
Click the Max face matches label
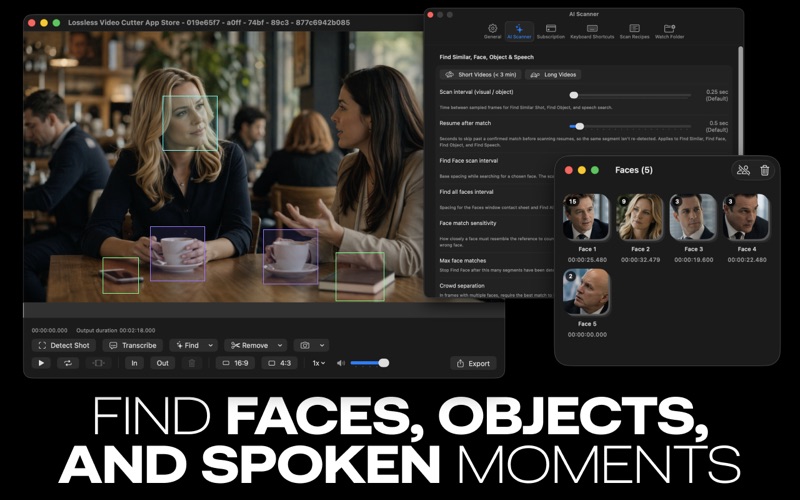pyautogui.click(x=463, y=261)
